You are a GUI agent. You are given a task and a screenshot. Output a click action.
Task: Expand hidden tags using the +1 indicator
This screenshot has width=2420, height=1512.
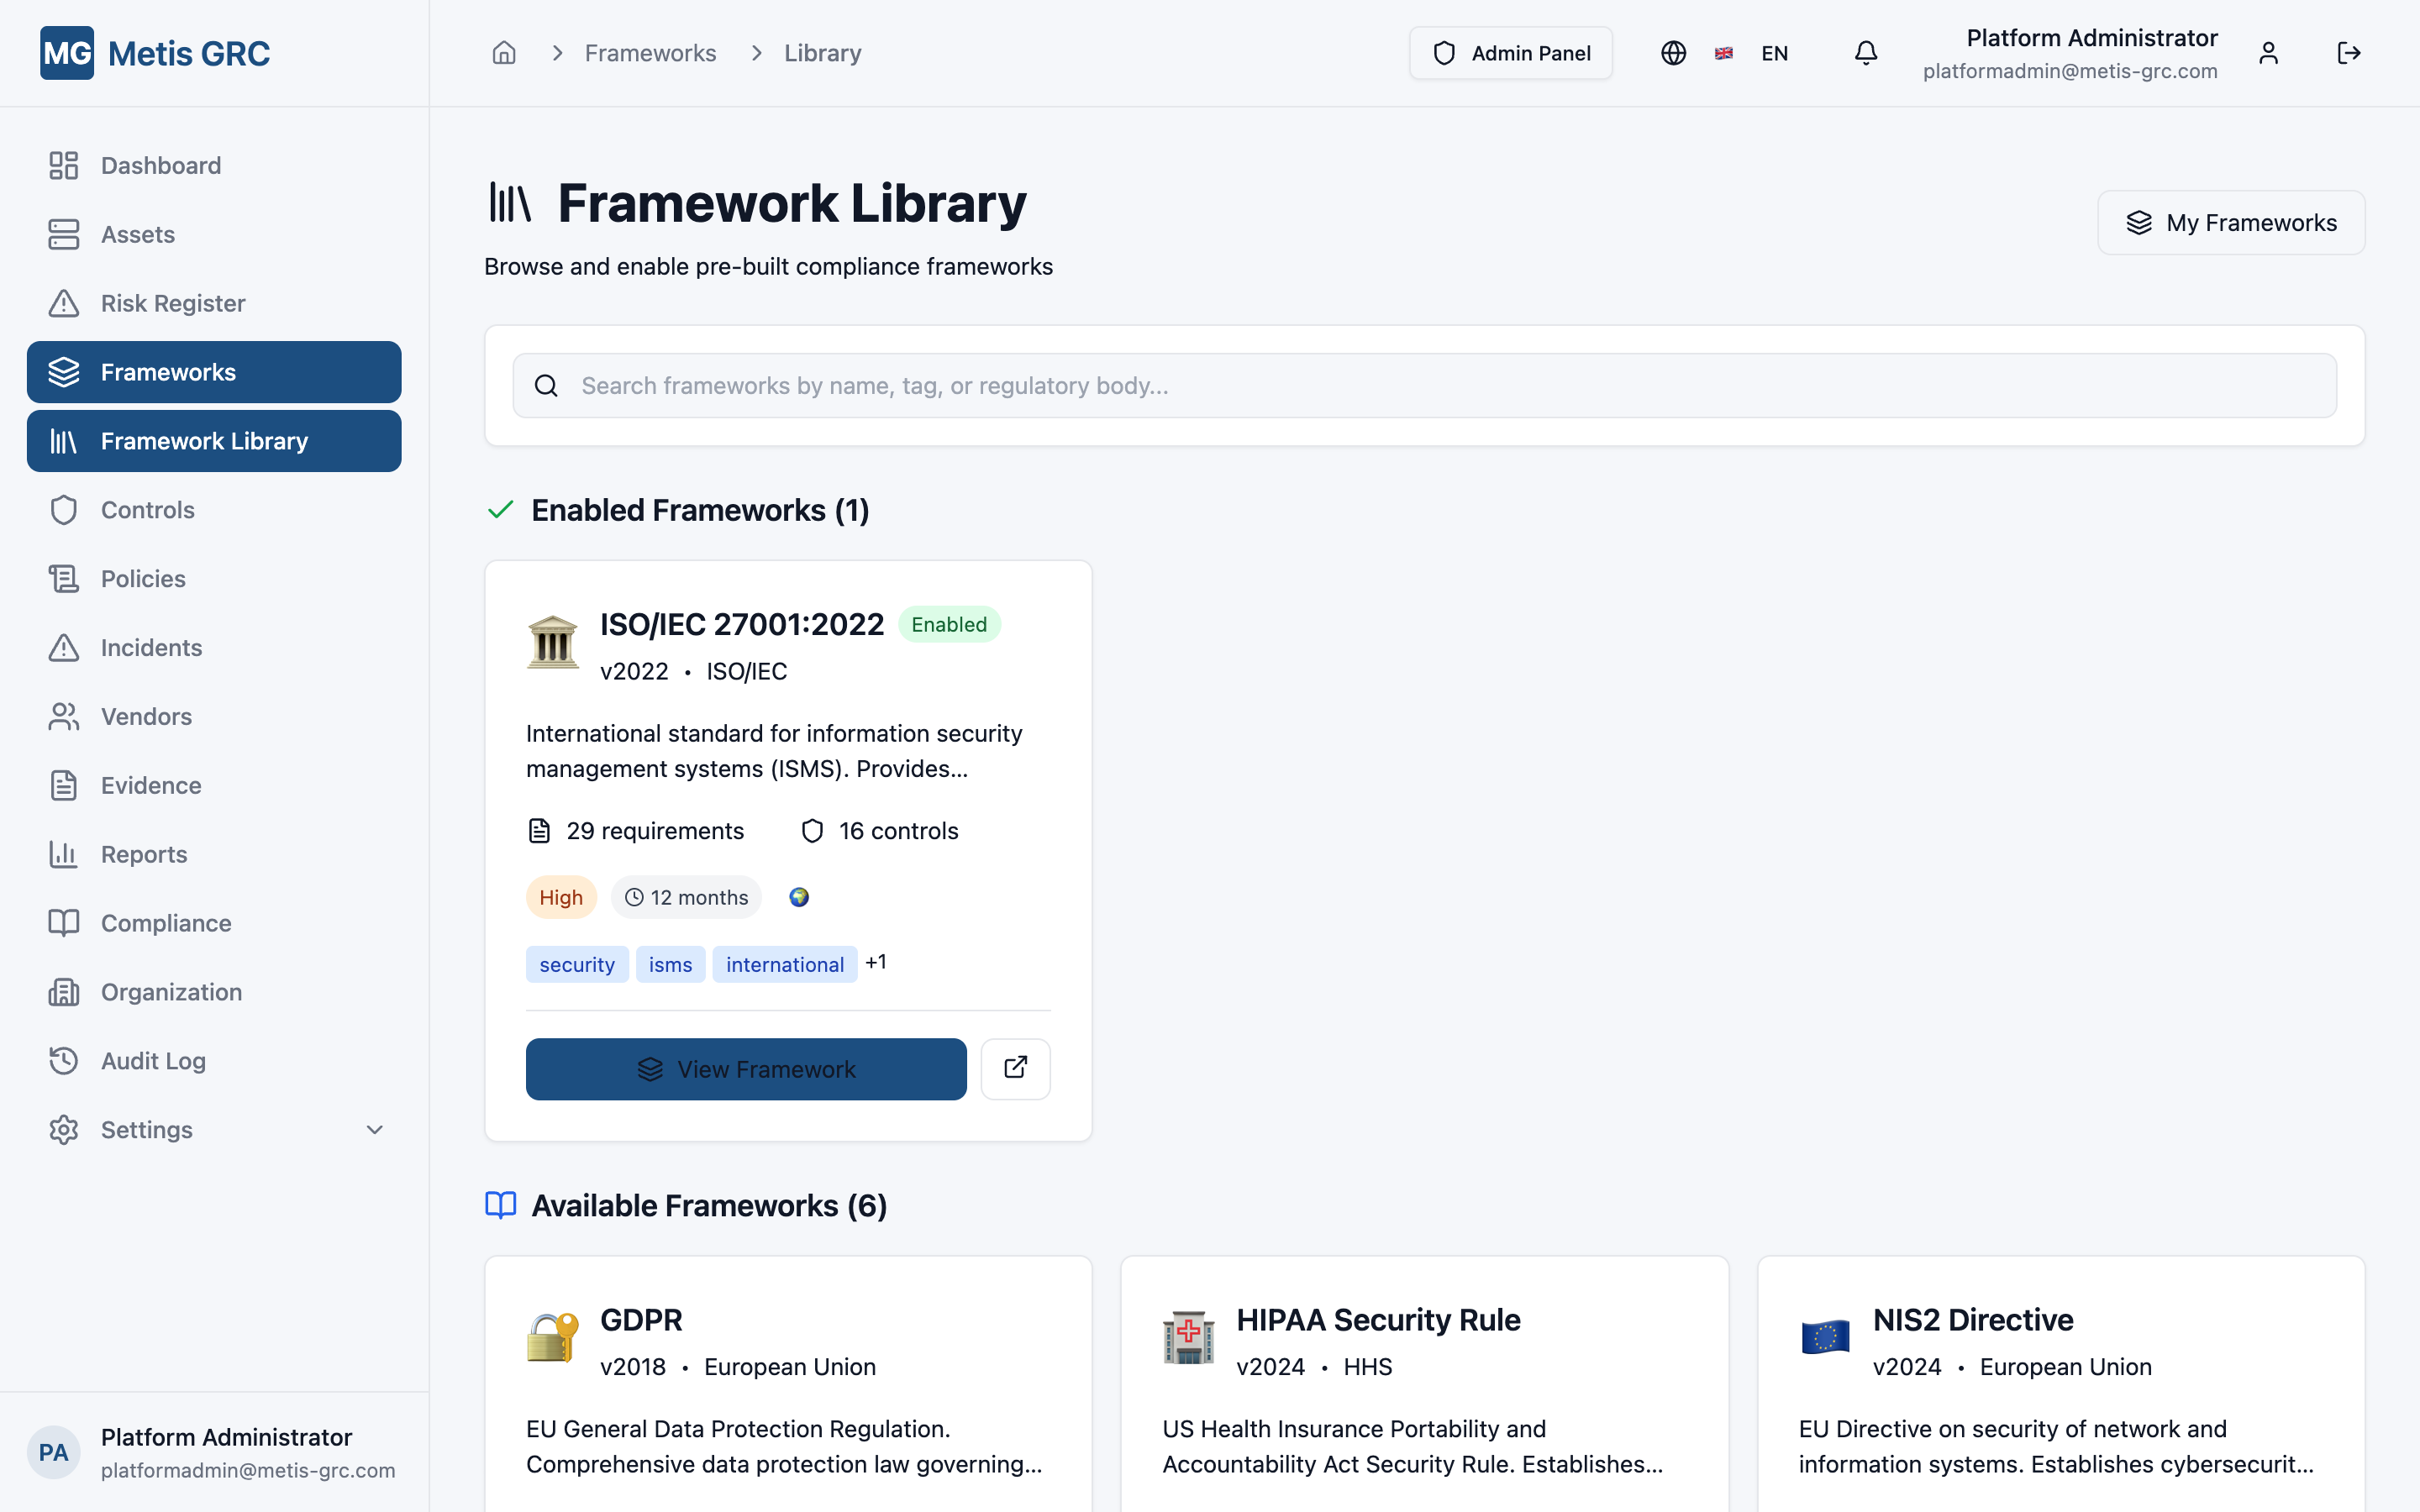coord(876,961)
